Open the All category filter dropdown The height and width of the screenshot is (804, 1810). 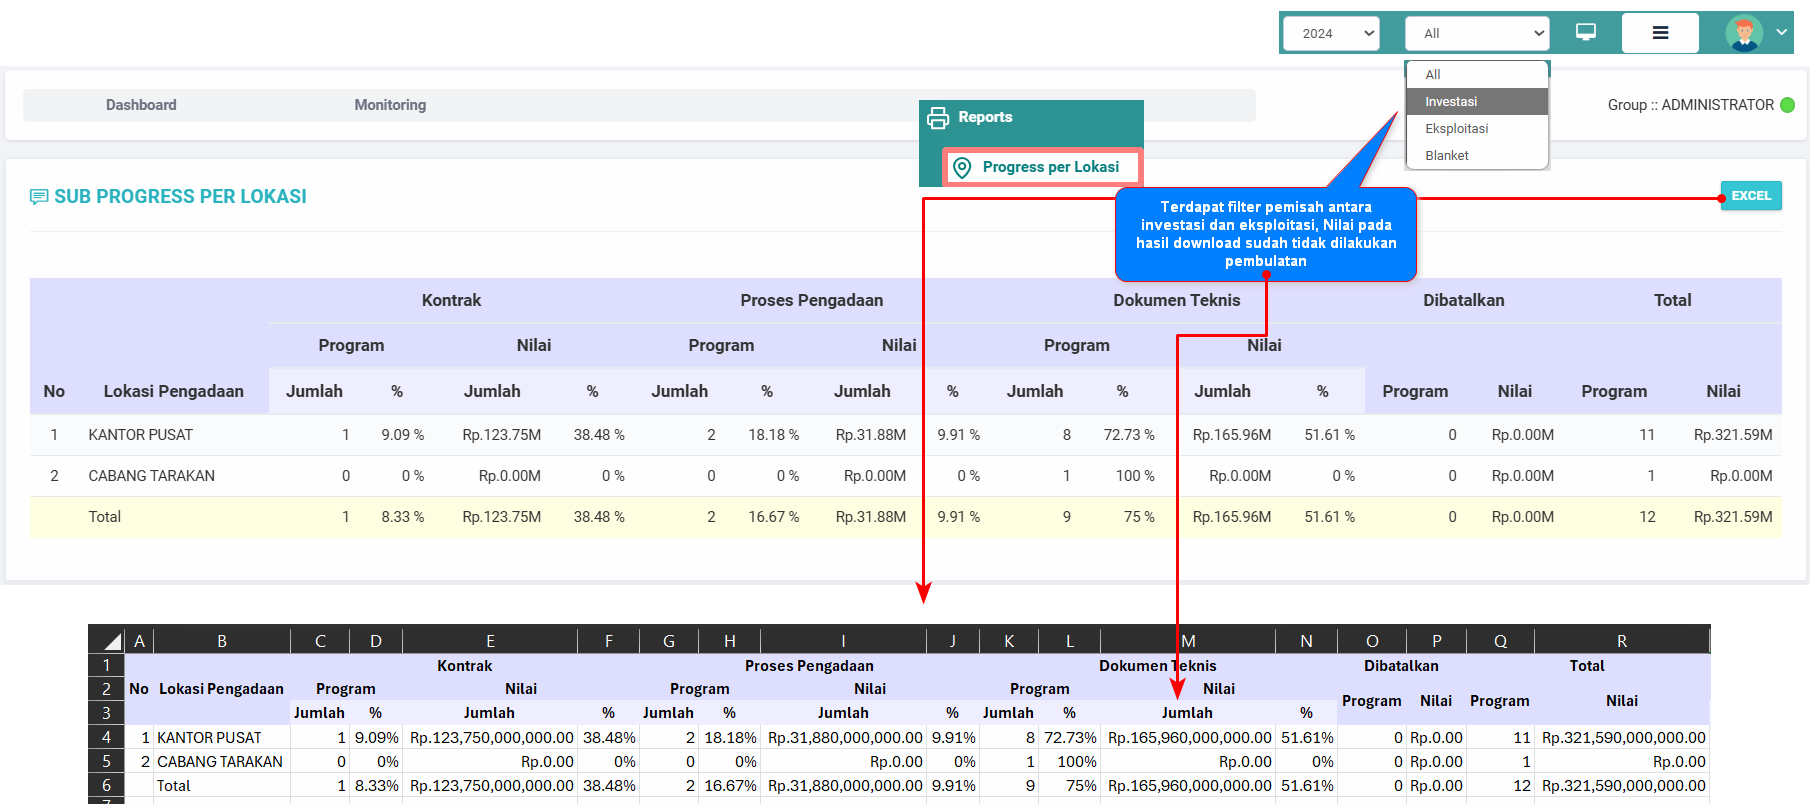1476,33
